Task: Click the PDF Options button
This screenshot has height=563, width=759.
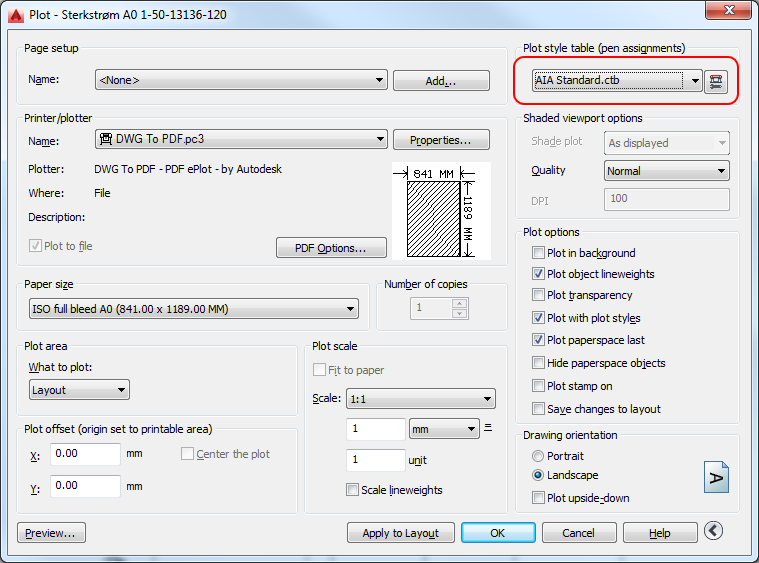Action: click(332, 248)
